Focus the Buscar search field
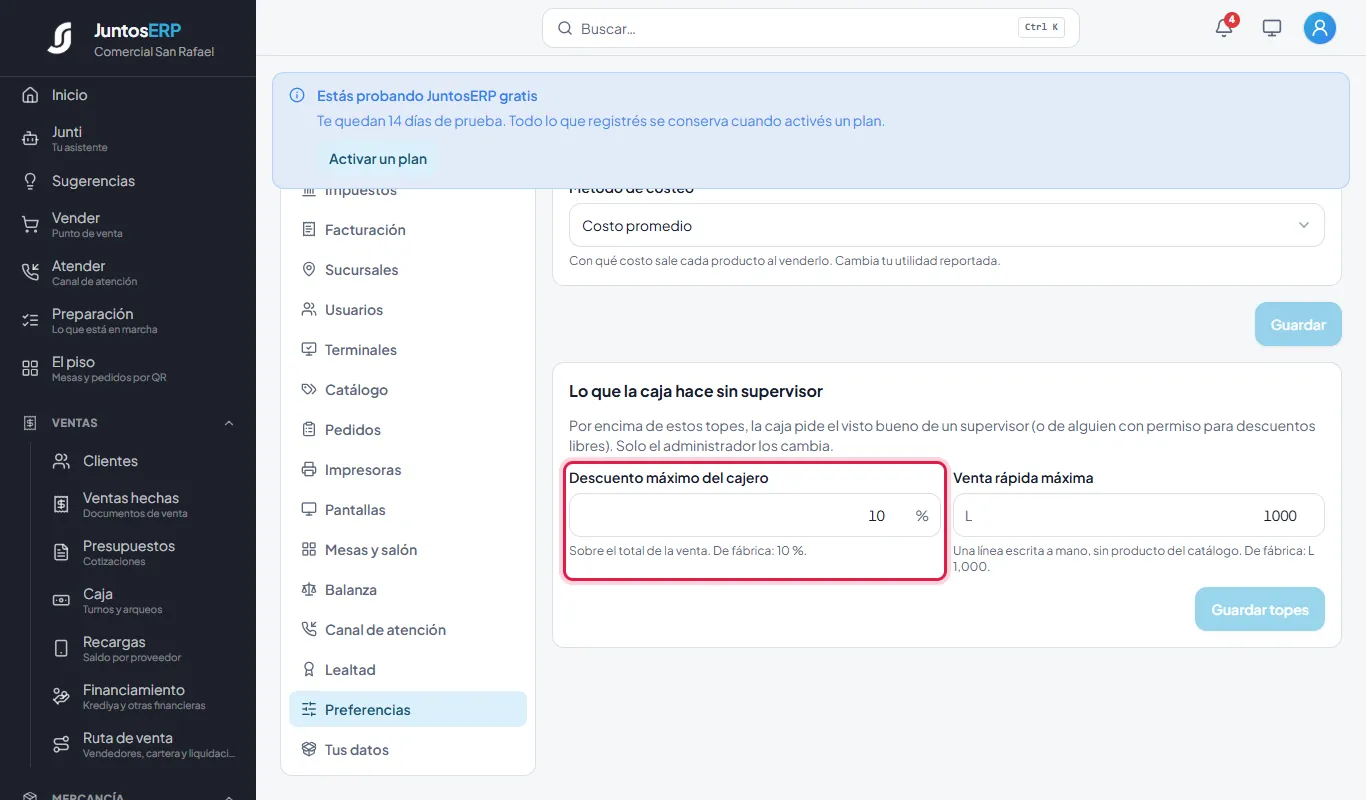 [811, 29]
